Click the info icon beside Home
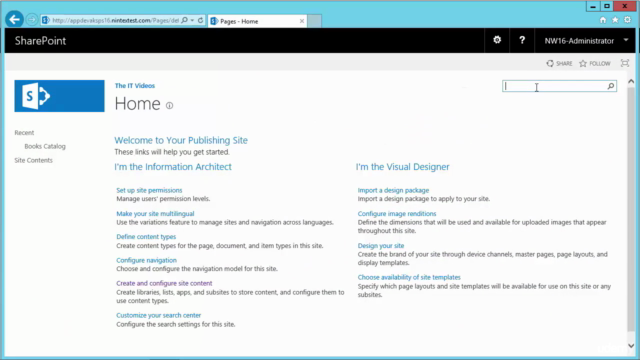Image resolution: width=640 pixels, height=360 pixels. pos(169,106)
